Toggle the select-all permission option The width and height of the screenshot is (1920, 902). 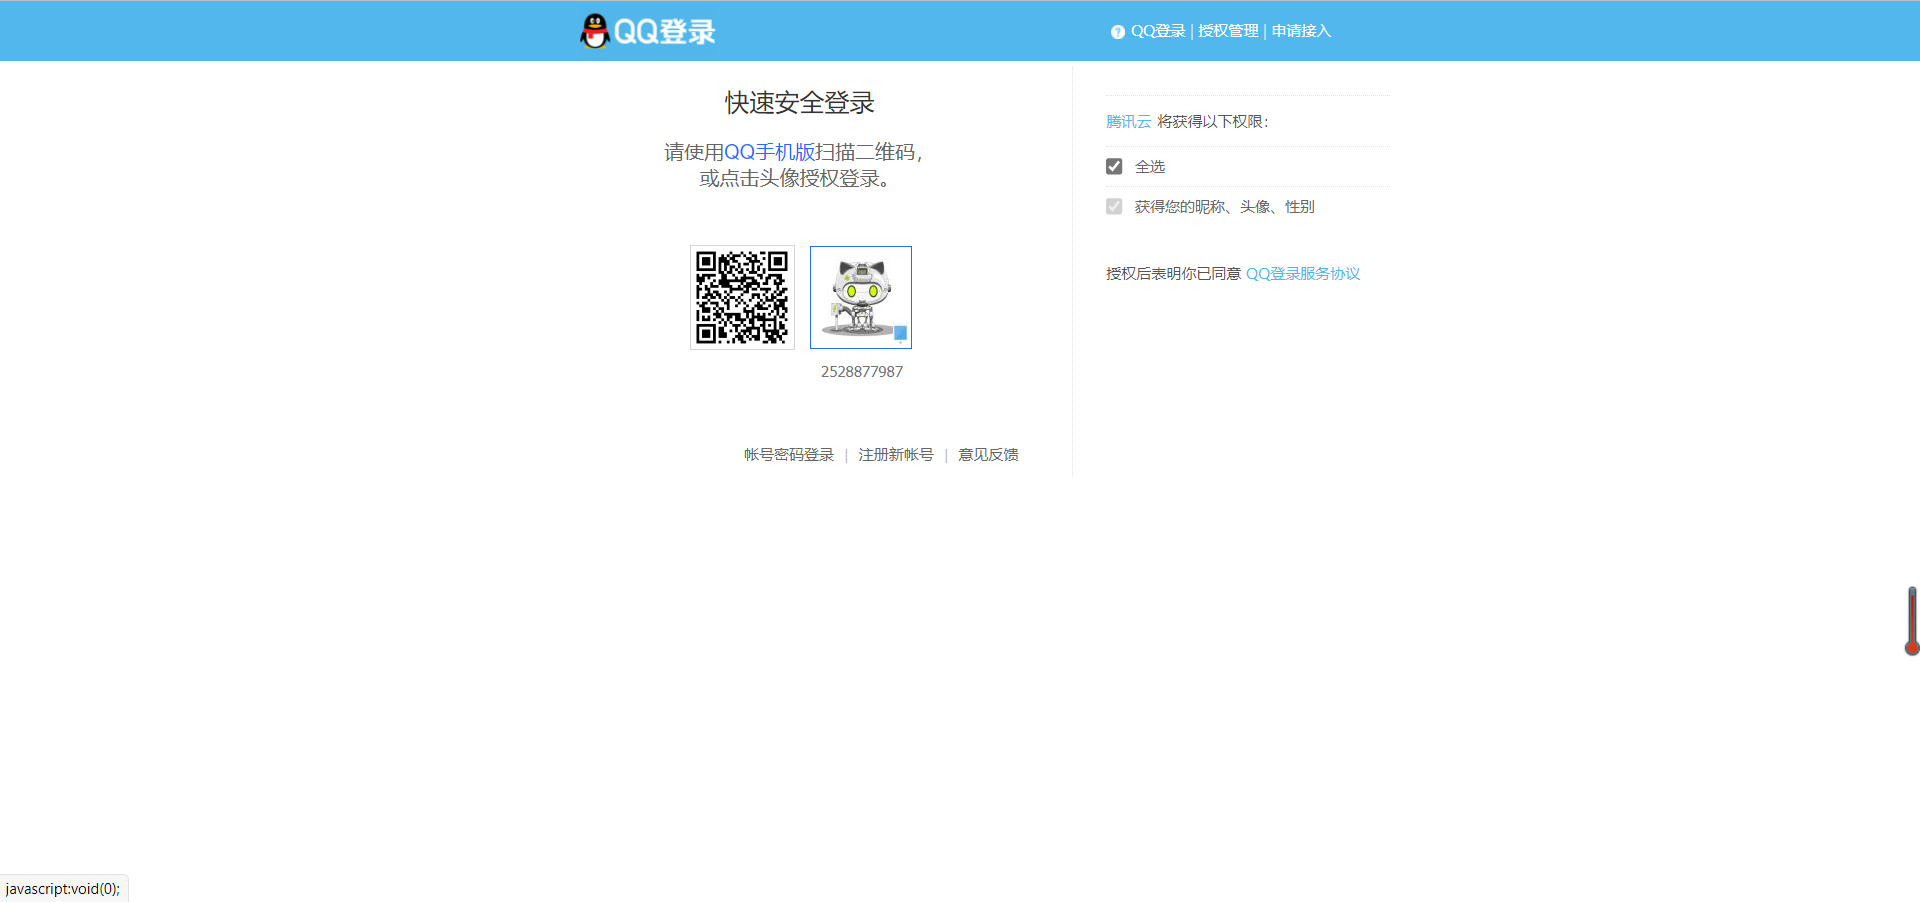(x=1114, y=166)
